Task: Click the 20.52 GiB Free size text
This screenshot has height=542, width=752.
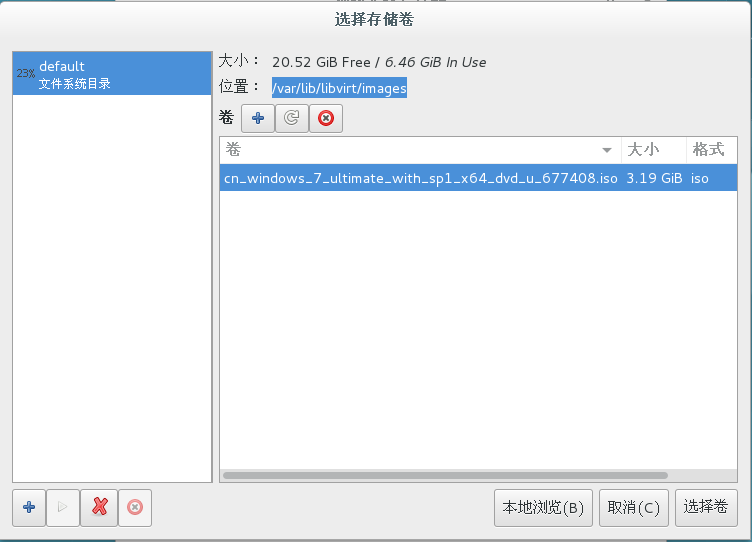Action: pos(321,62)
